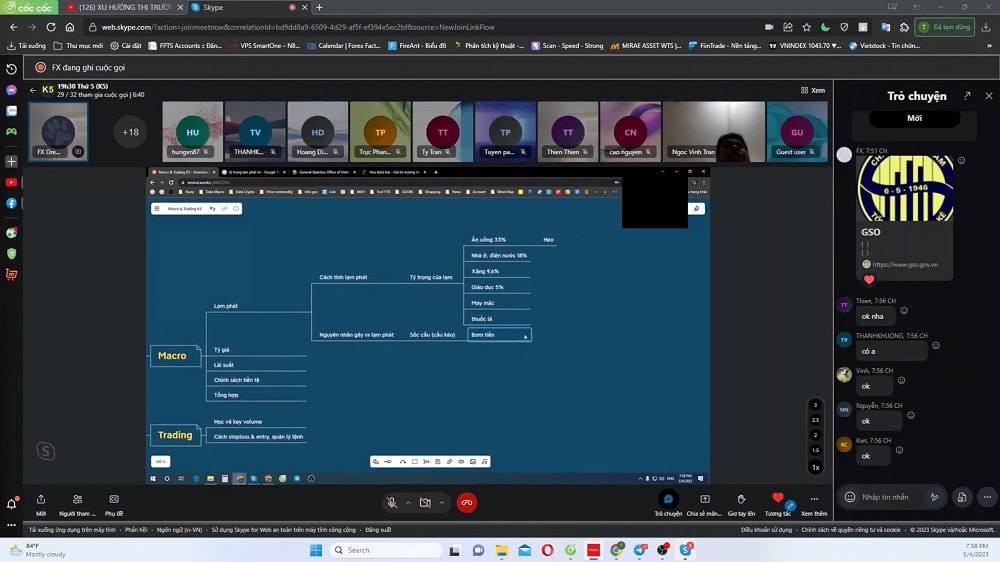Open Phụ đề subtitles button
Viewport: 1000px width, 562px height.
pos(114,504)
